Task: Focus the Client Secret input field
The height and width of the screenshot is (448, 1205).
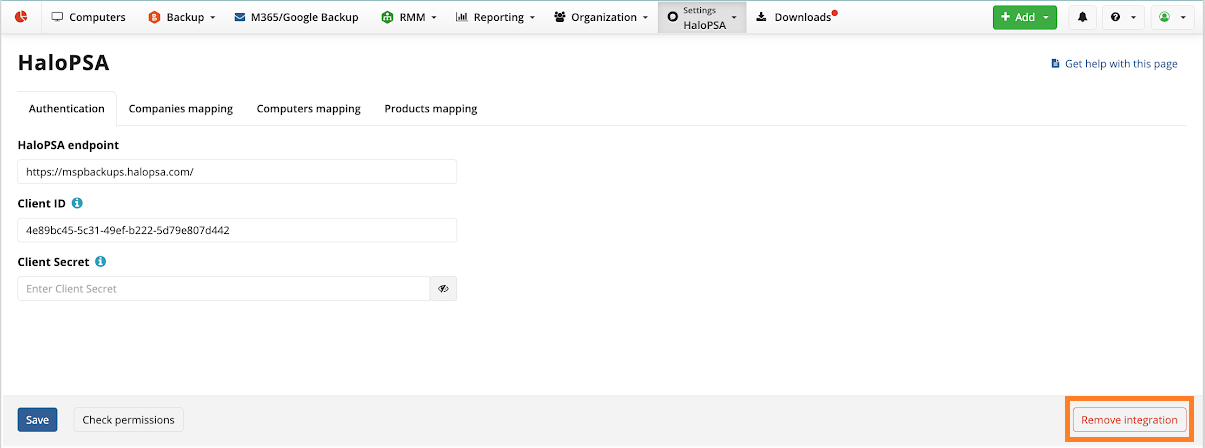Action: 224,289
